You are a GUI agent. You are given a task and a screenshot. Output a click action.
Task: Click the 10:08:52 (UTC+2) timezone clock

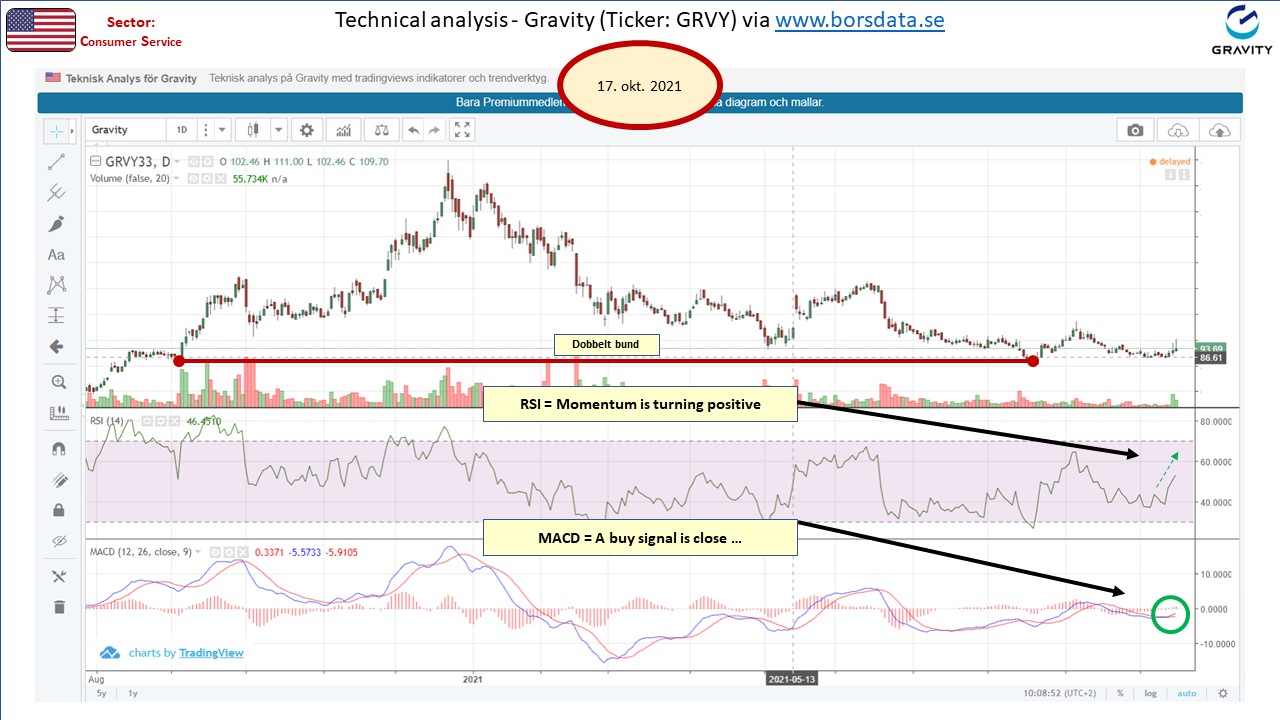pyautogui.click(x=1062, y=693)
